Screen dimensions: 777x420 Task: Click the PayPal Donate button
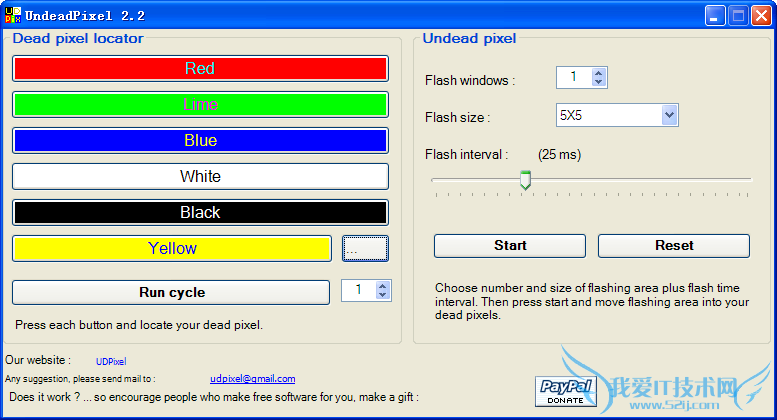[x=566, y=391]
